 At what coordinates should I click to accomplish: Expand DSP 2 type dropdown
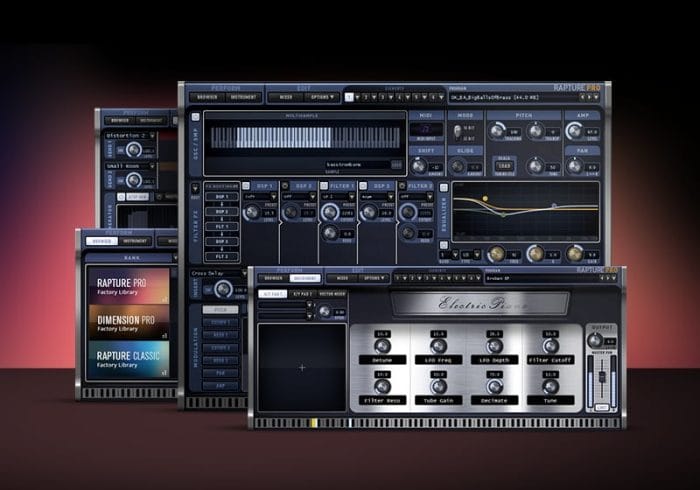pyautogui.click(x=312, y=196)
